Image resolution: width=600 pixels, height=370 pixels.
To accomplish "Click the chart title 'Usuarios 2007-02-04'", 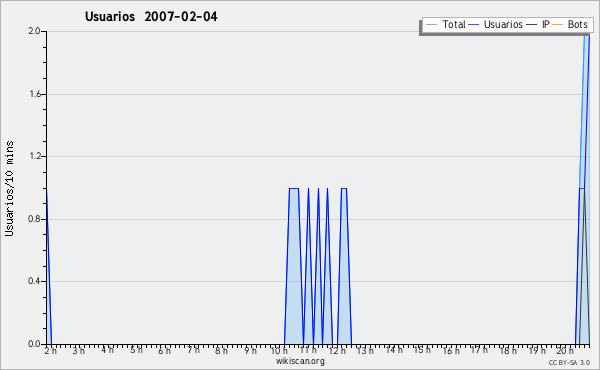I will pyautogui.click(x=151, y=17).
